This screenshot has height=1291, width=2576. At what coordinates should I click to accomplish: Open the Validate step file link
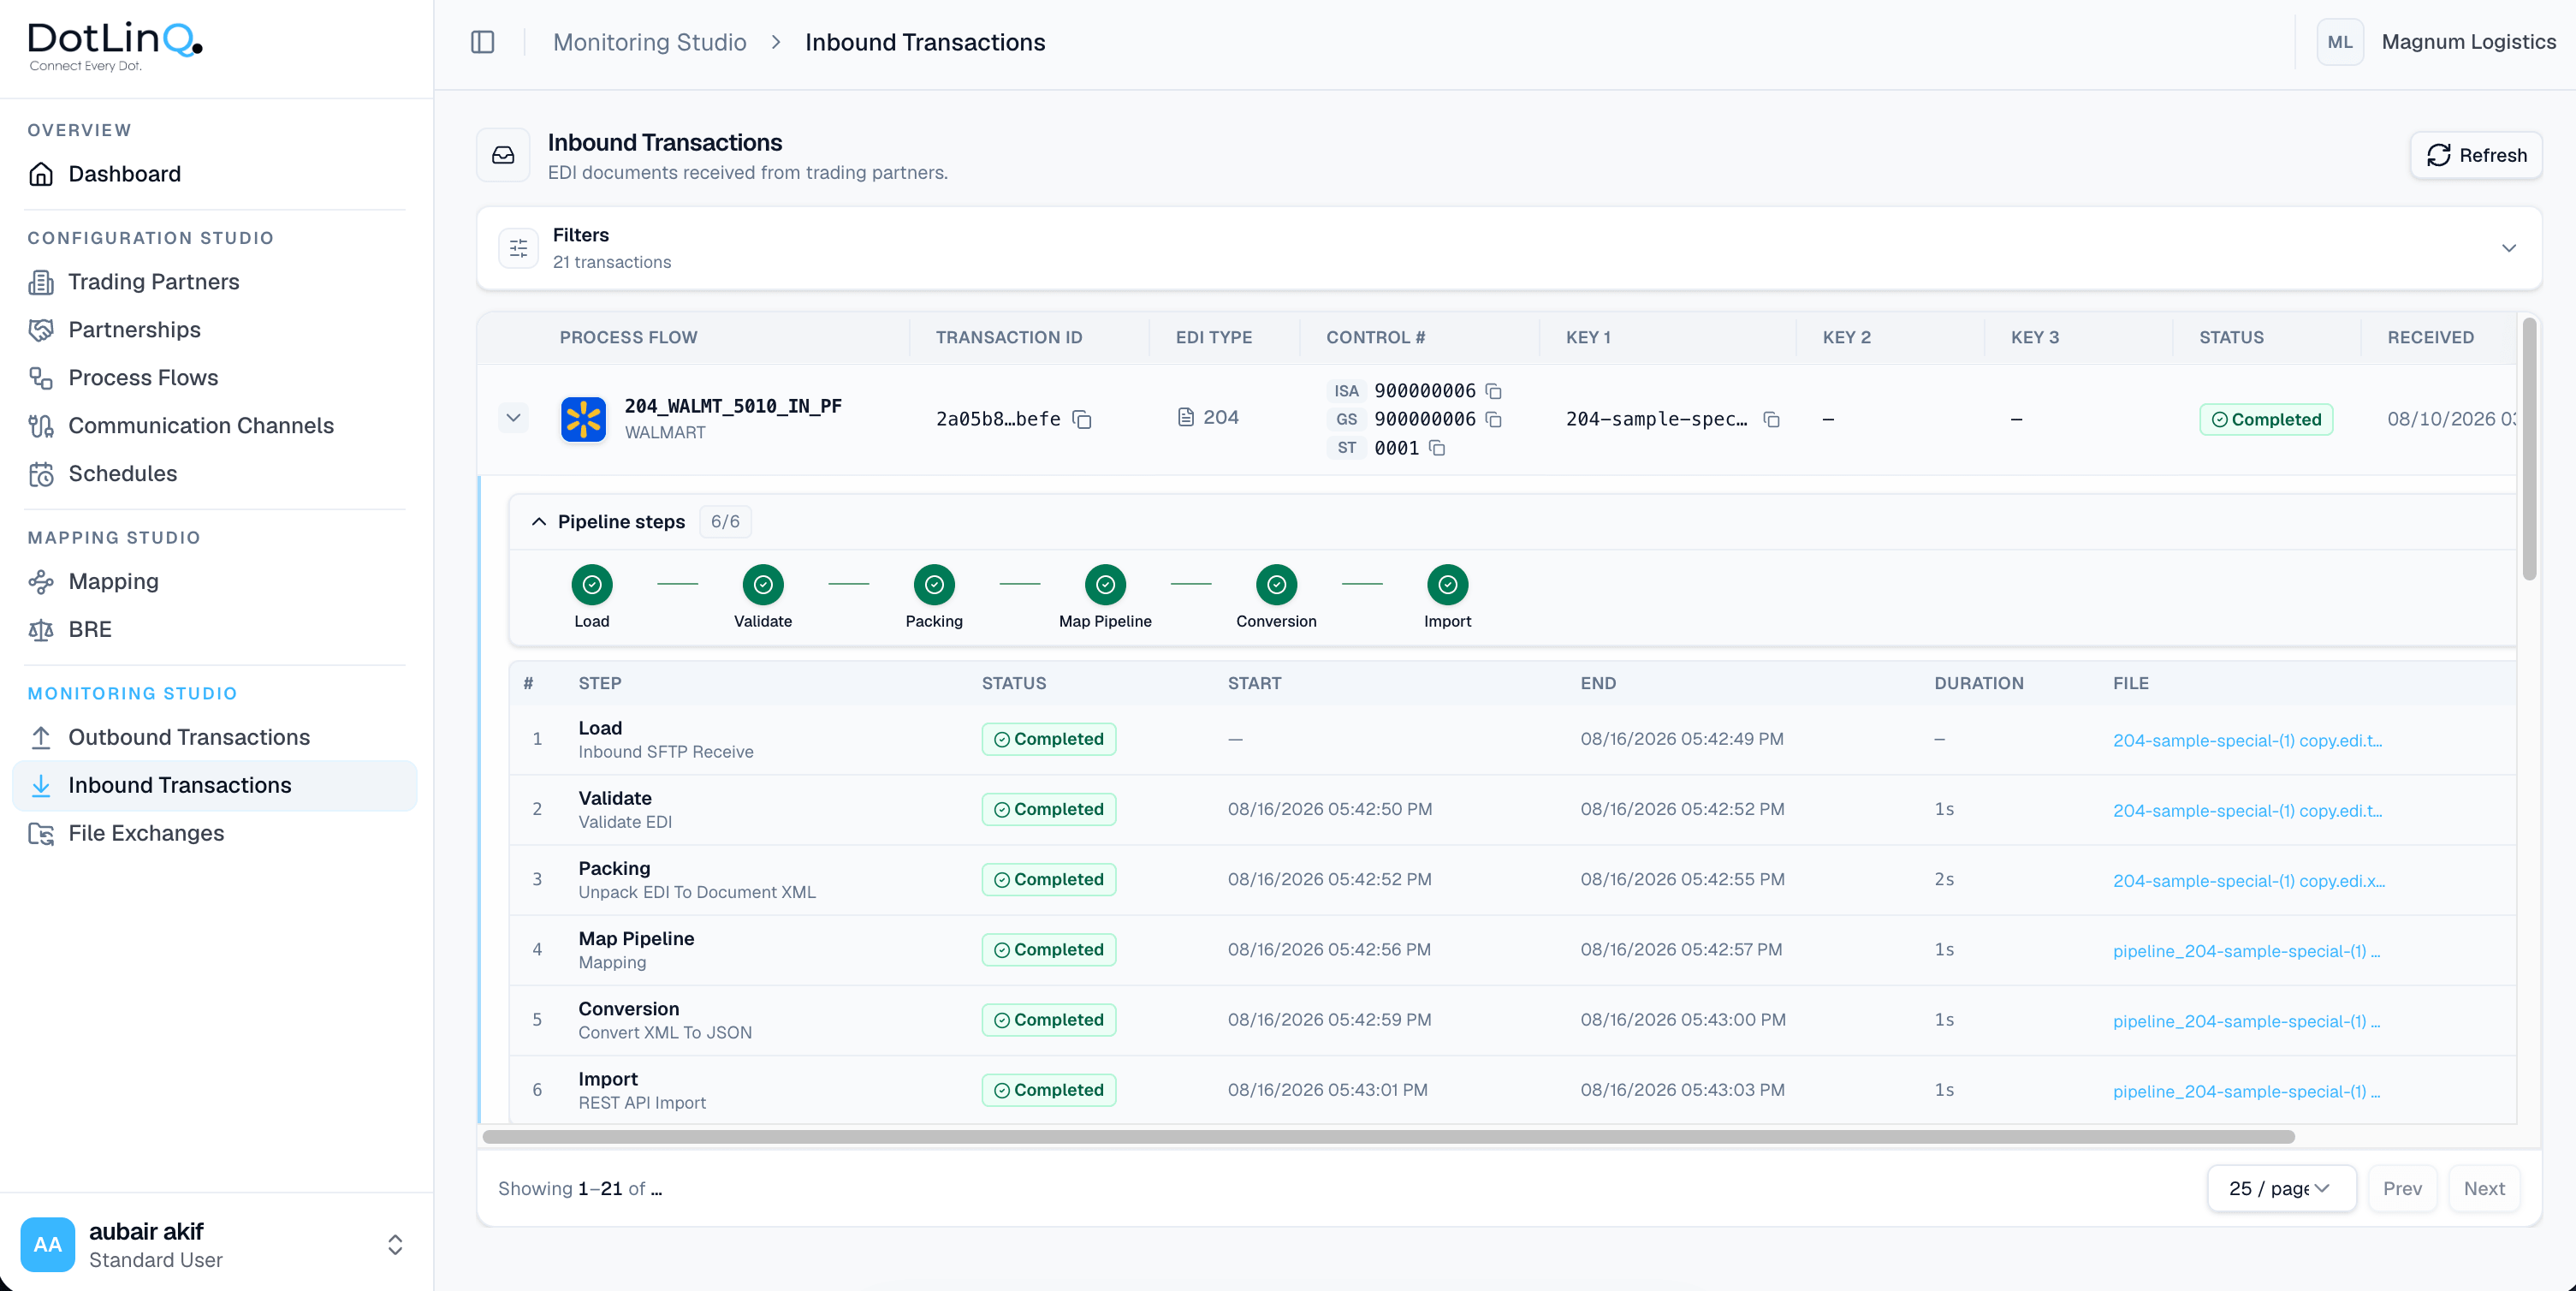2247,810
